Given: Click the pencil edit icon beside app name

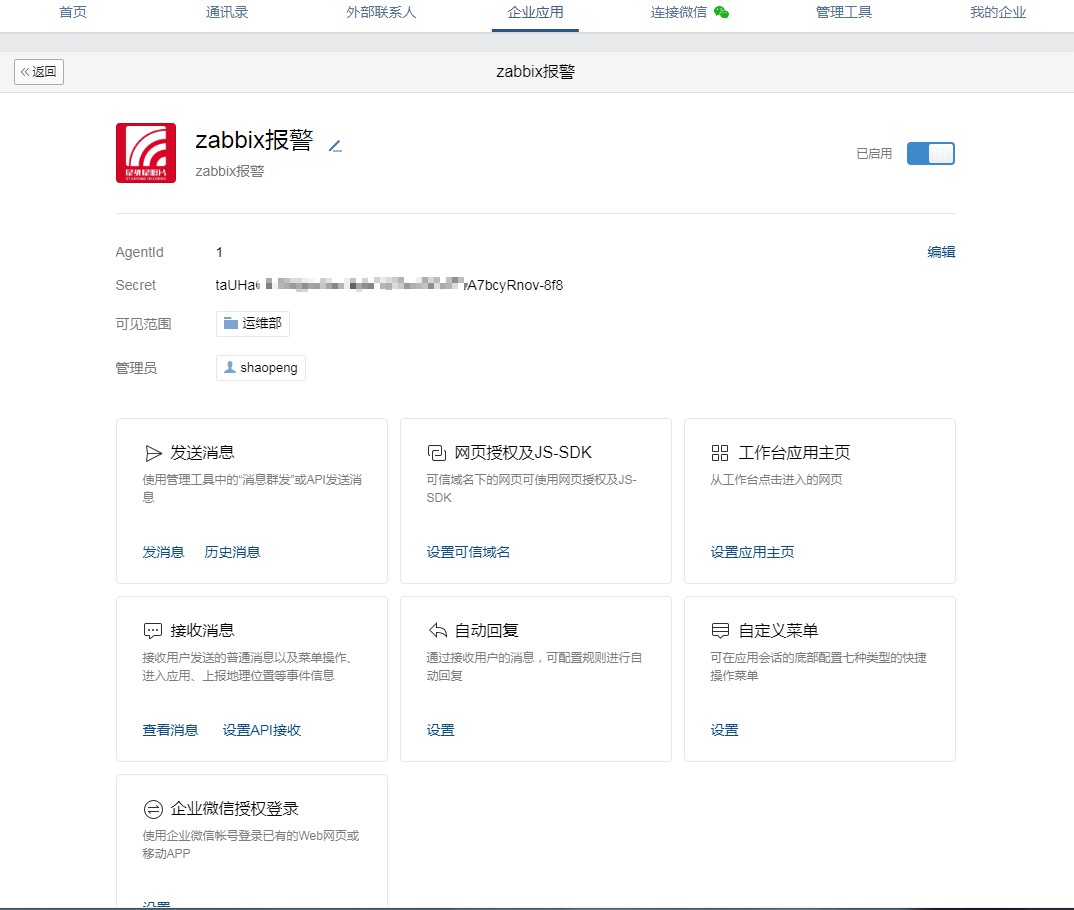Looking at the screenshot, I should point(335,146).
